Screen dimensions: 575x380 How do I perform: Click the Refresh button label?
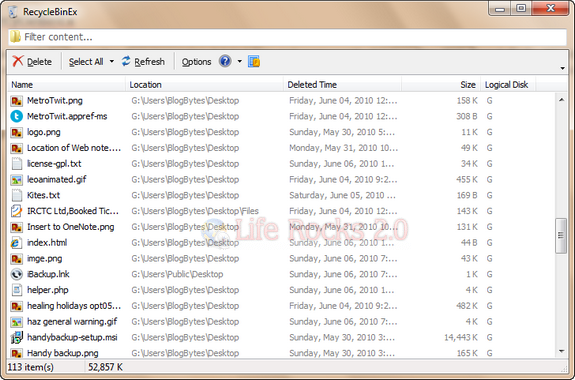[x=150, y=62]
